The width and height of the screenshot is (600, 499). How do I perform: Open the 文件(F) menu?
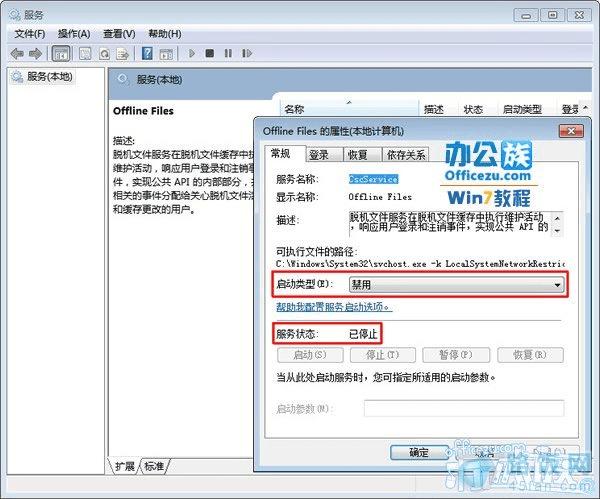tap(29, 34)
